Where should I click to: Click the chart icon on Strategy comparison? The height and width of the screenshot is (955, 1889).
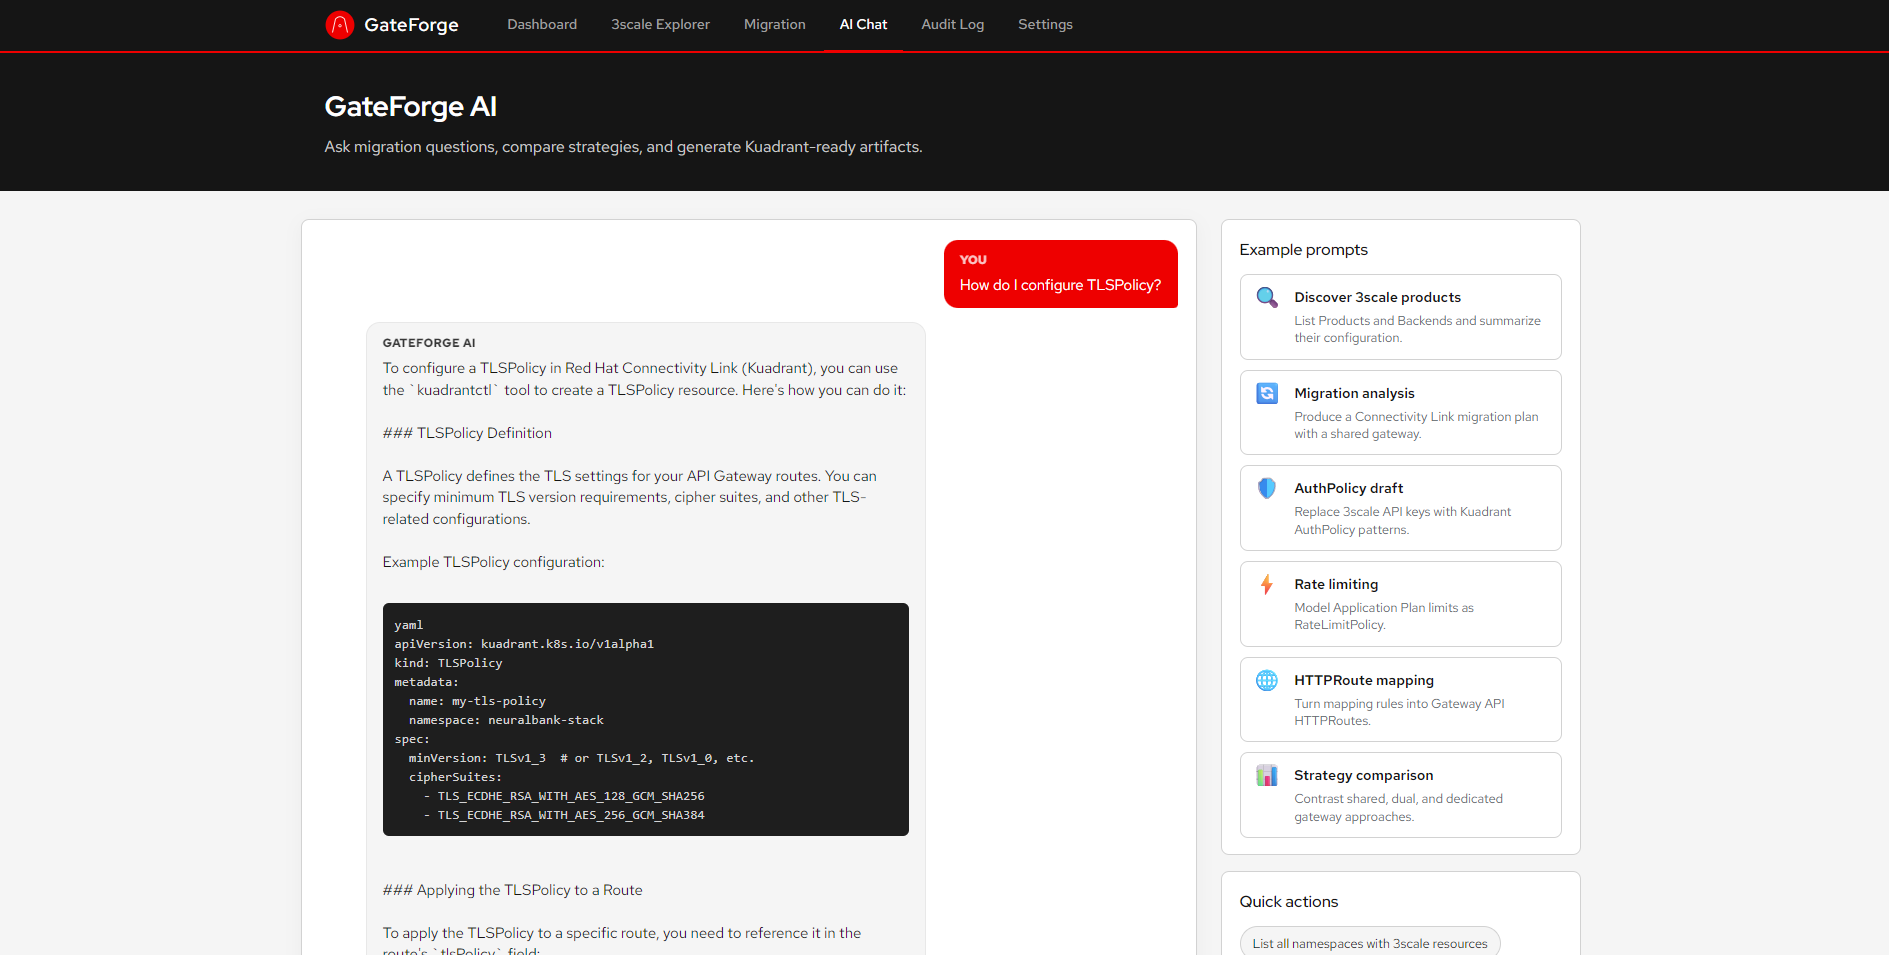pos(1267,775)
